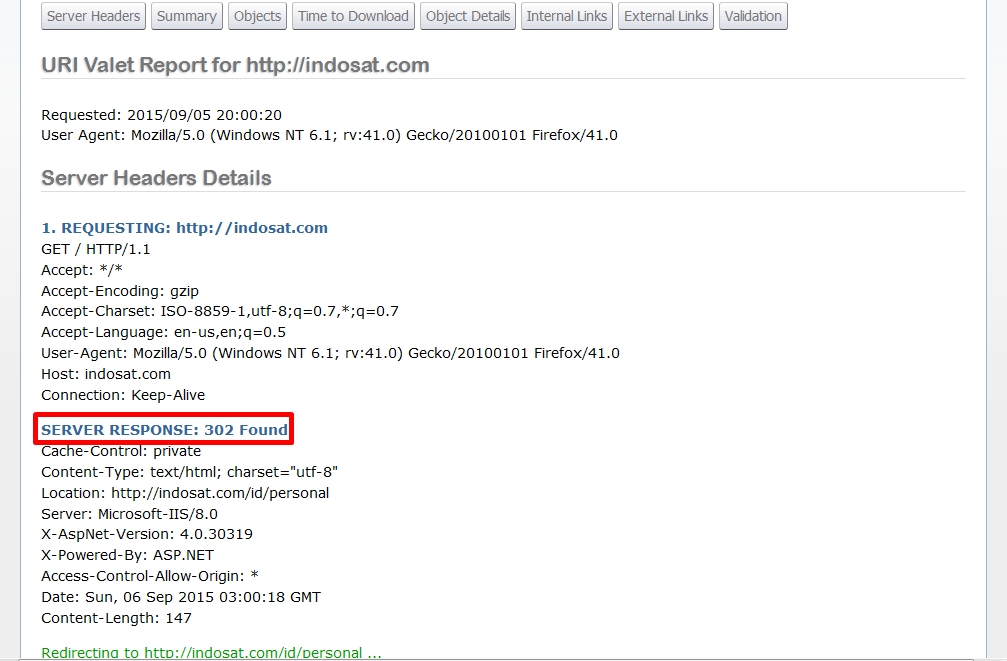Viewport: 1007px width, 661px height.
Task: Select the 'Location: http://indosat.com/id/personal' line
Action: [185, 493]
